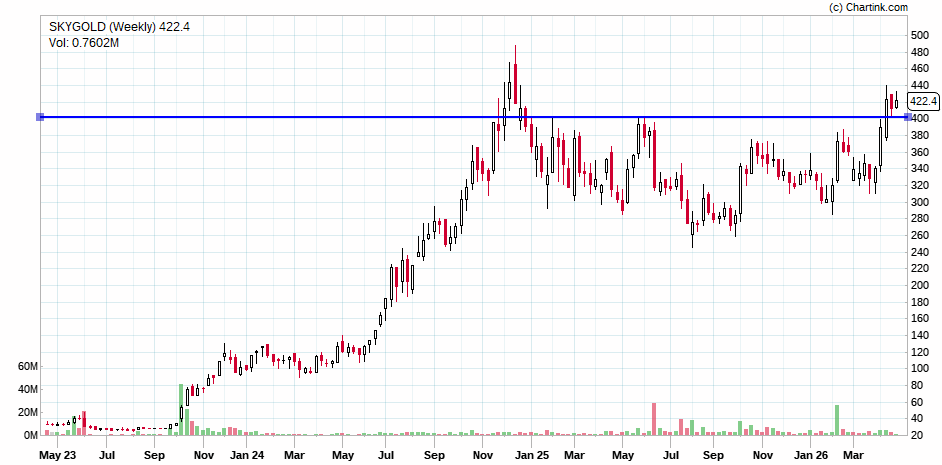This screenshot has height=465, width=942.
Task: Click the 380 price axis label
Action: [x=920, y=136]
